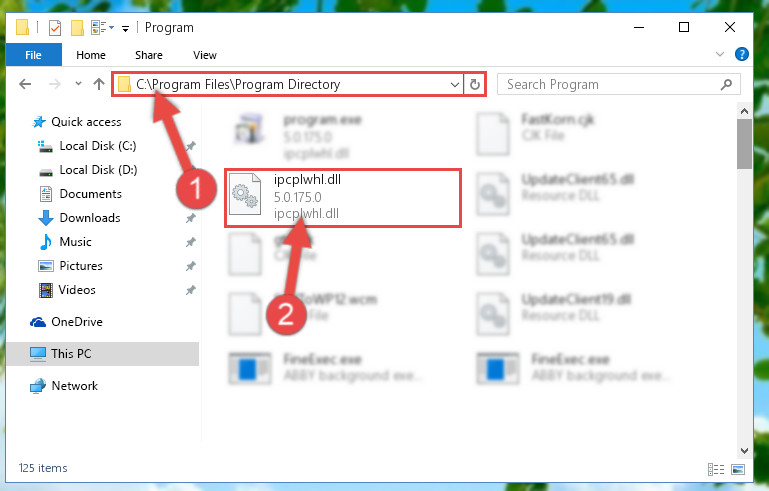
Task: Open Pictures in the sidebar
Action: click(81, 266)
